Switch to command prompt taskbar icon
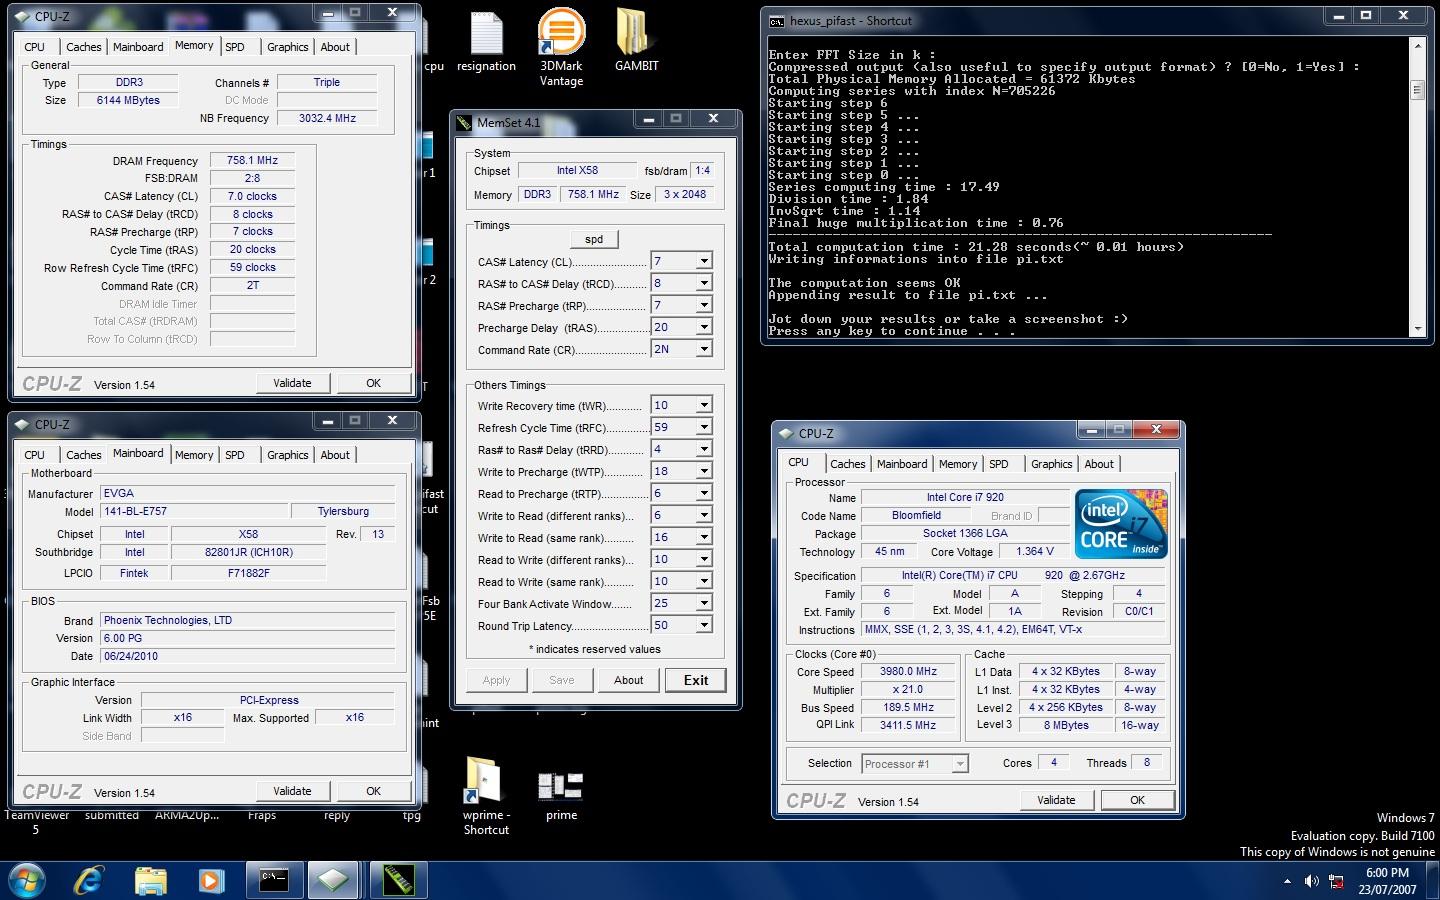 click(274, 881)
